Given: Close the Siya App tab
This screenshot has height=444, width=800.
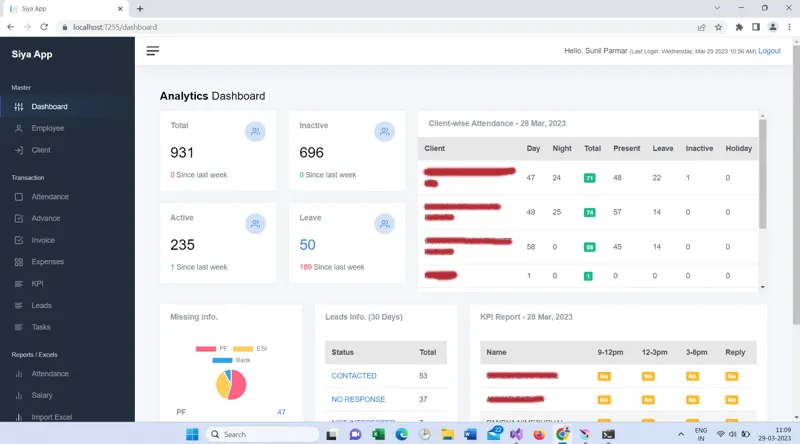Looking at the screenshot, I should click(x=120, y=9).
